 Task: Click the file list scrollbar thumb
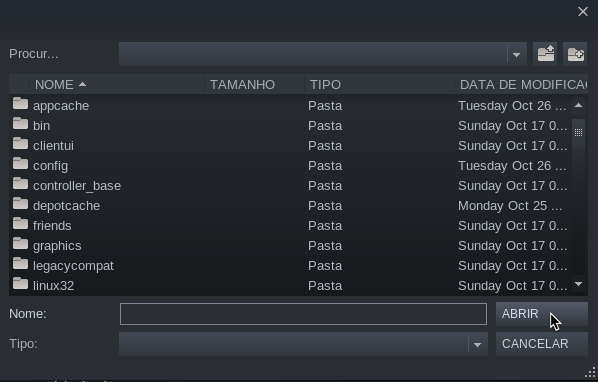[x=579, y=133]
